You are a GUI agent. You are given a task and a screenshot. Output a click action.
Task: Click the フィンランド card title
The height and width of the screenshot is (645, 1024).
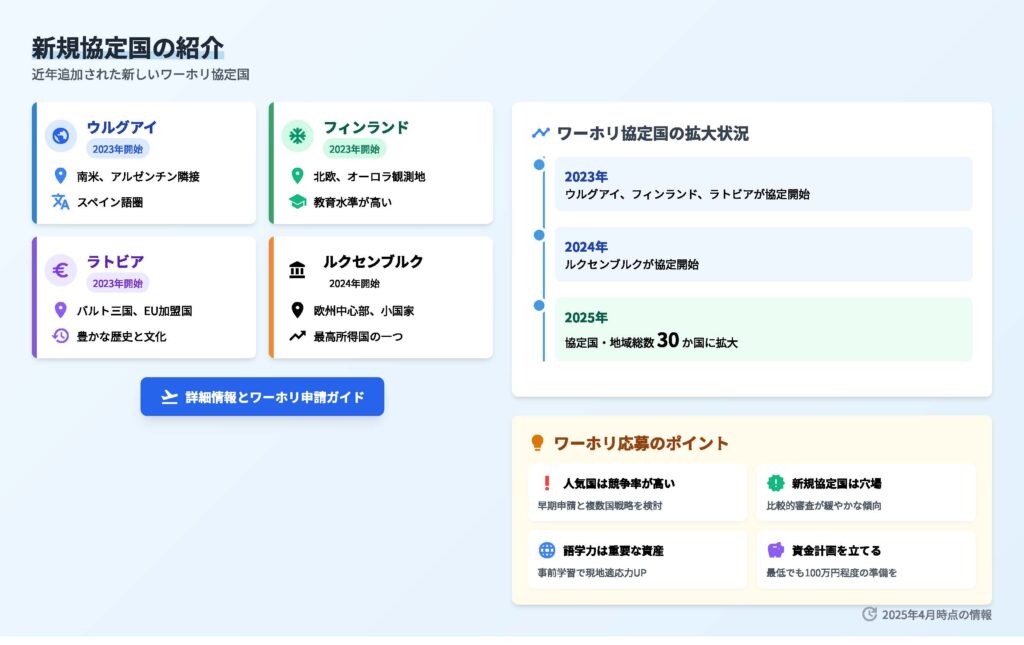[366, 127]
